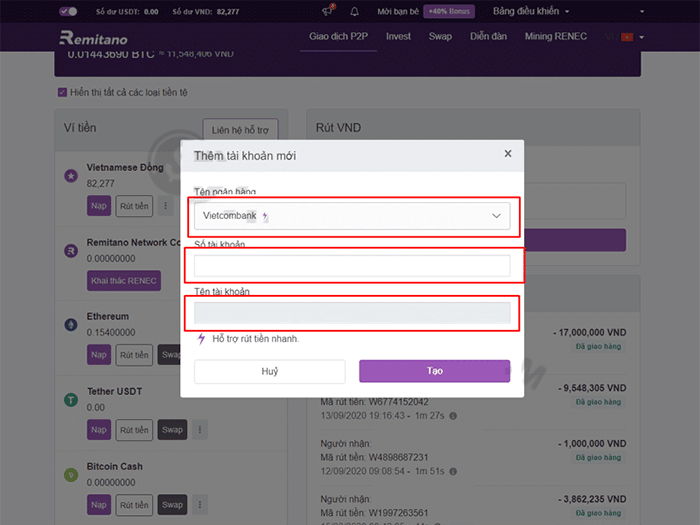Click Rút tiền for Vietnamese Đồng
Screen dimensions: 700x525
coord(134,206)
